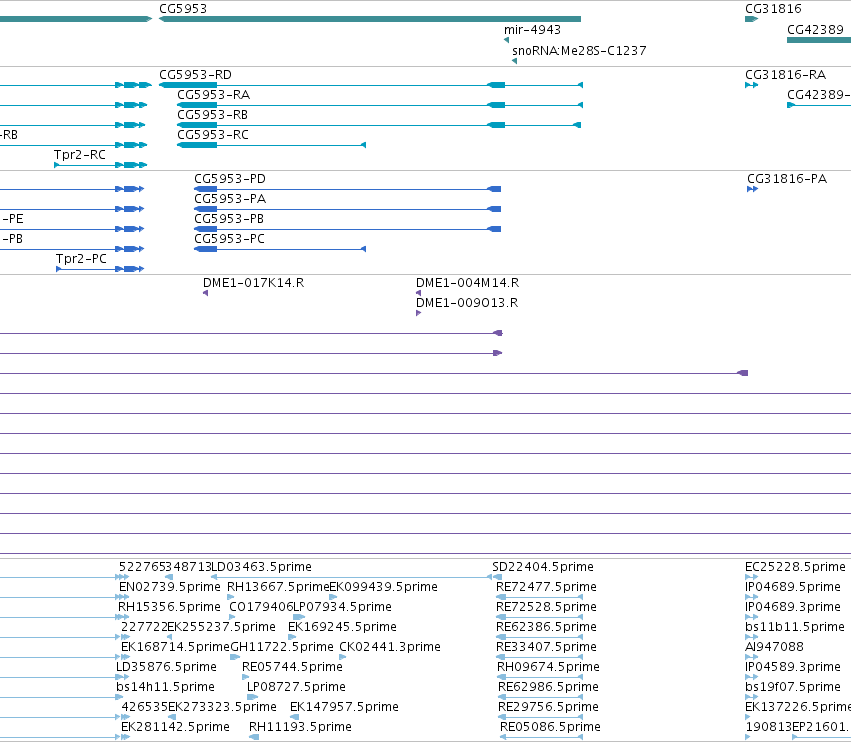Image resolution: width=851 pixels, height=742 pixels.
Task: Click the RE62386.5prime EST label
Action: pyautogui.click(x=546, y=627)
